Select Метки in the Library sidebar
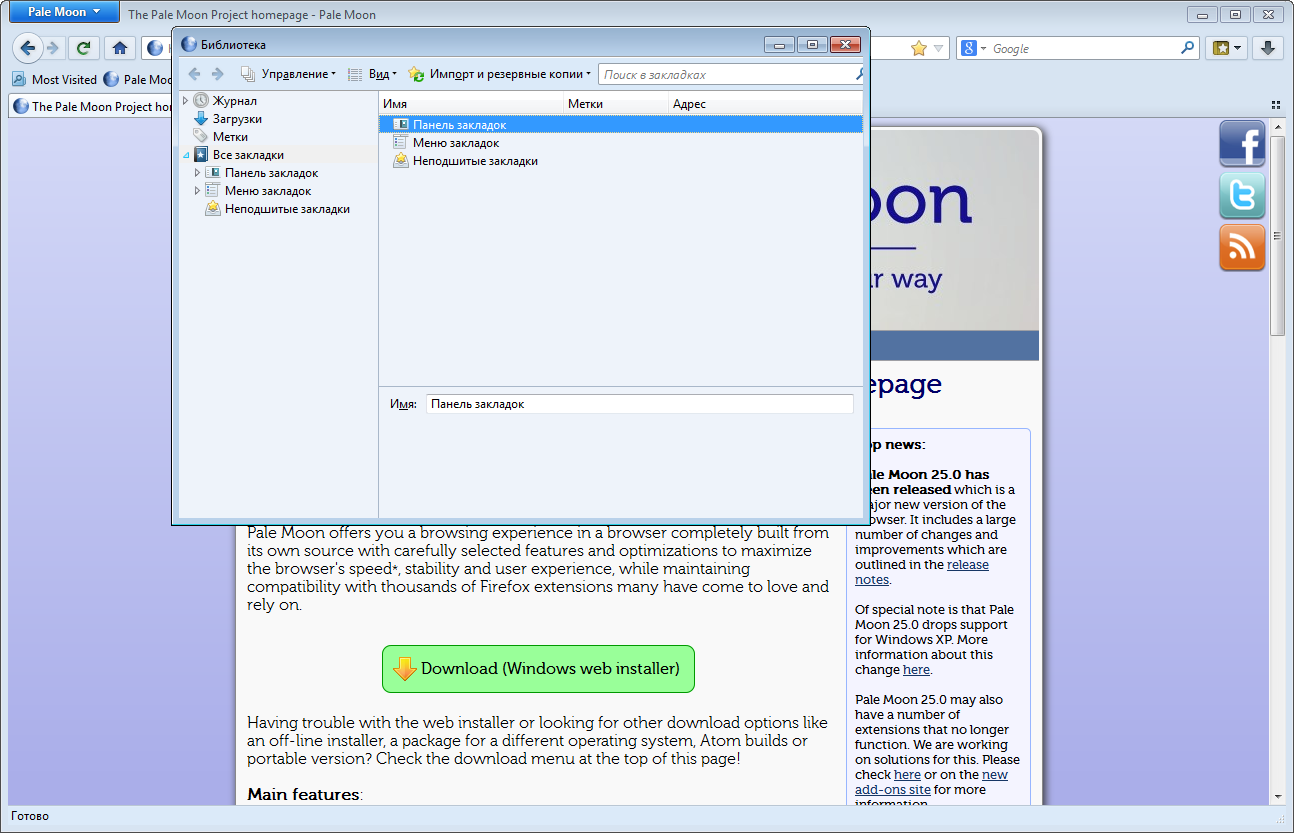This screenshot has width=1294, height=833. [x=230, y=137]
